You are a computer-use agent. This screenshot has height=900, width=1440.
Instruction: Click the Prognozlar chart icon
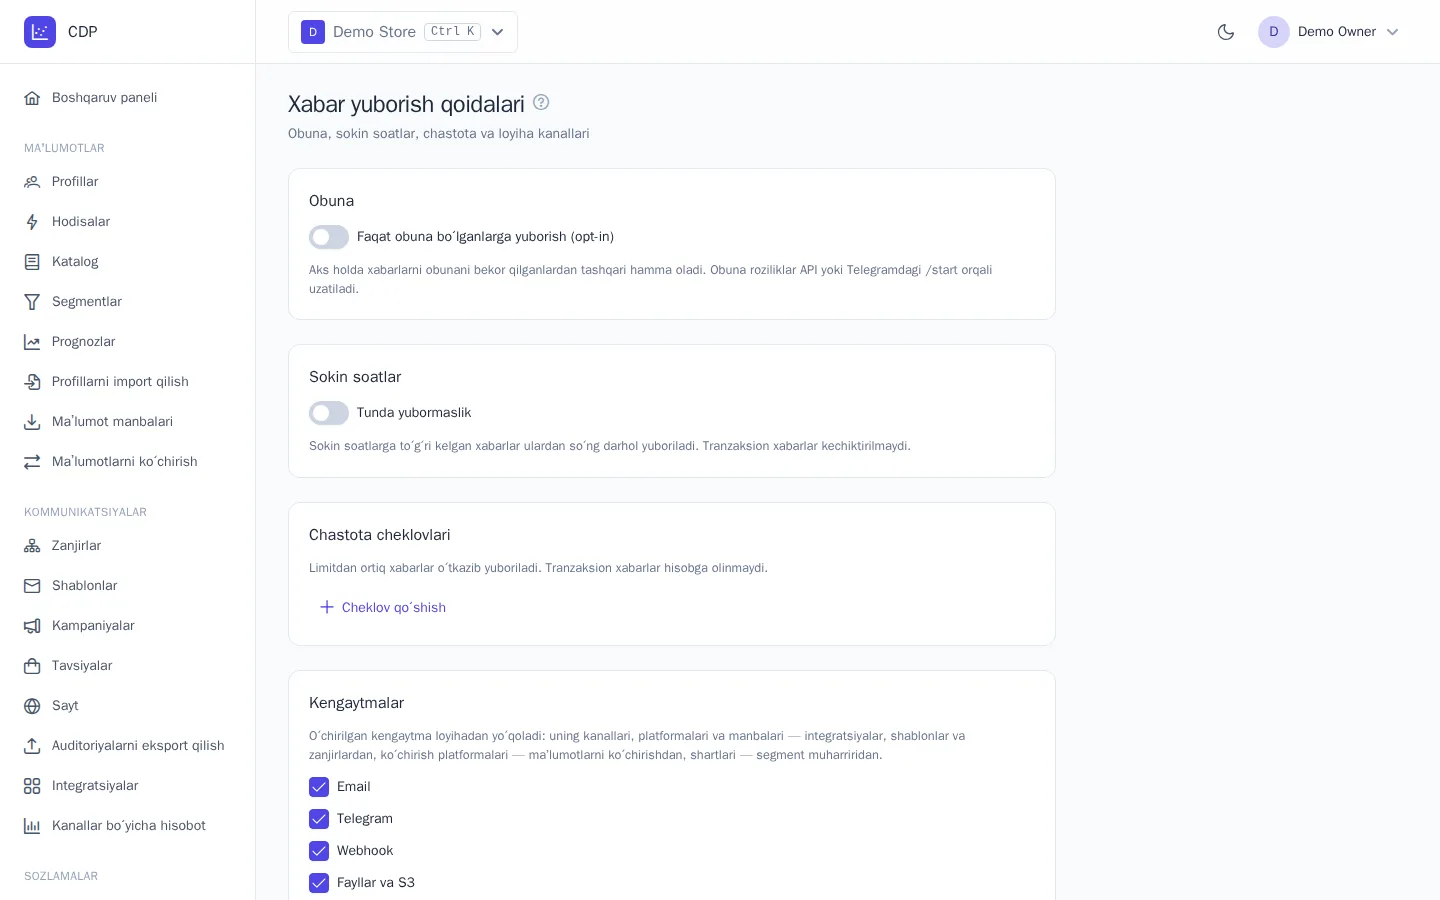point(32,342)
